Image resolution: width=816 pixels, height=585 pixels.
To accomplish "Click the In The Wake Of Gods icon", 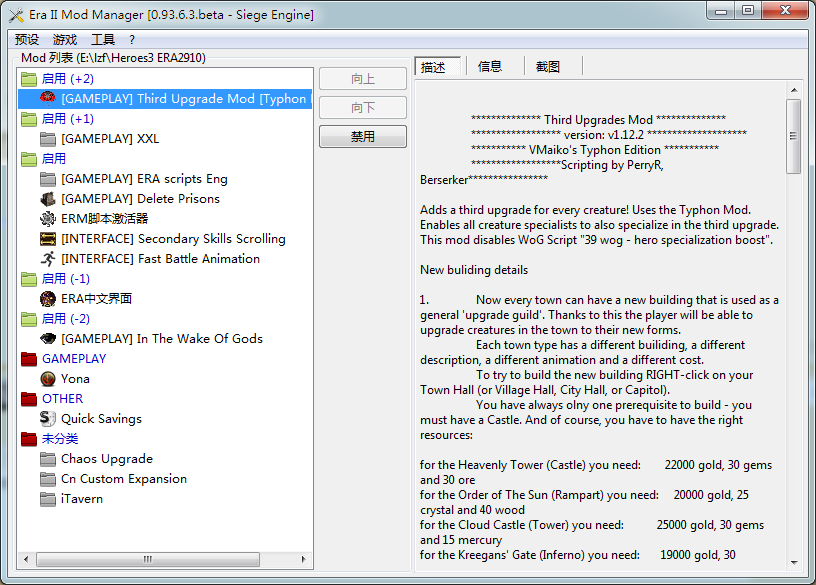I will [x=48, y=339].
